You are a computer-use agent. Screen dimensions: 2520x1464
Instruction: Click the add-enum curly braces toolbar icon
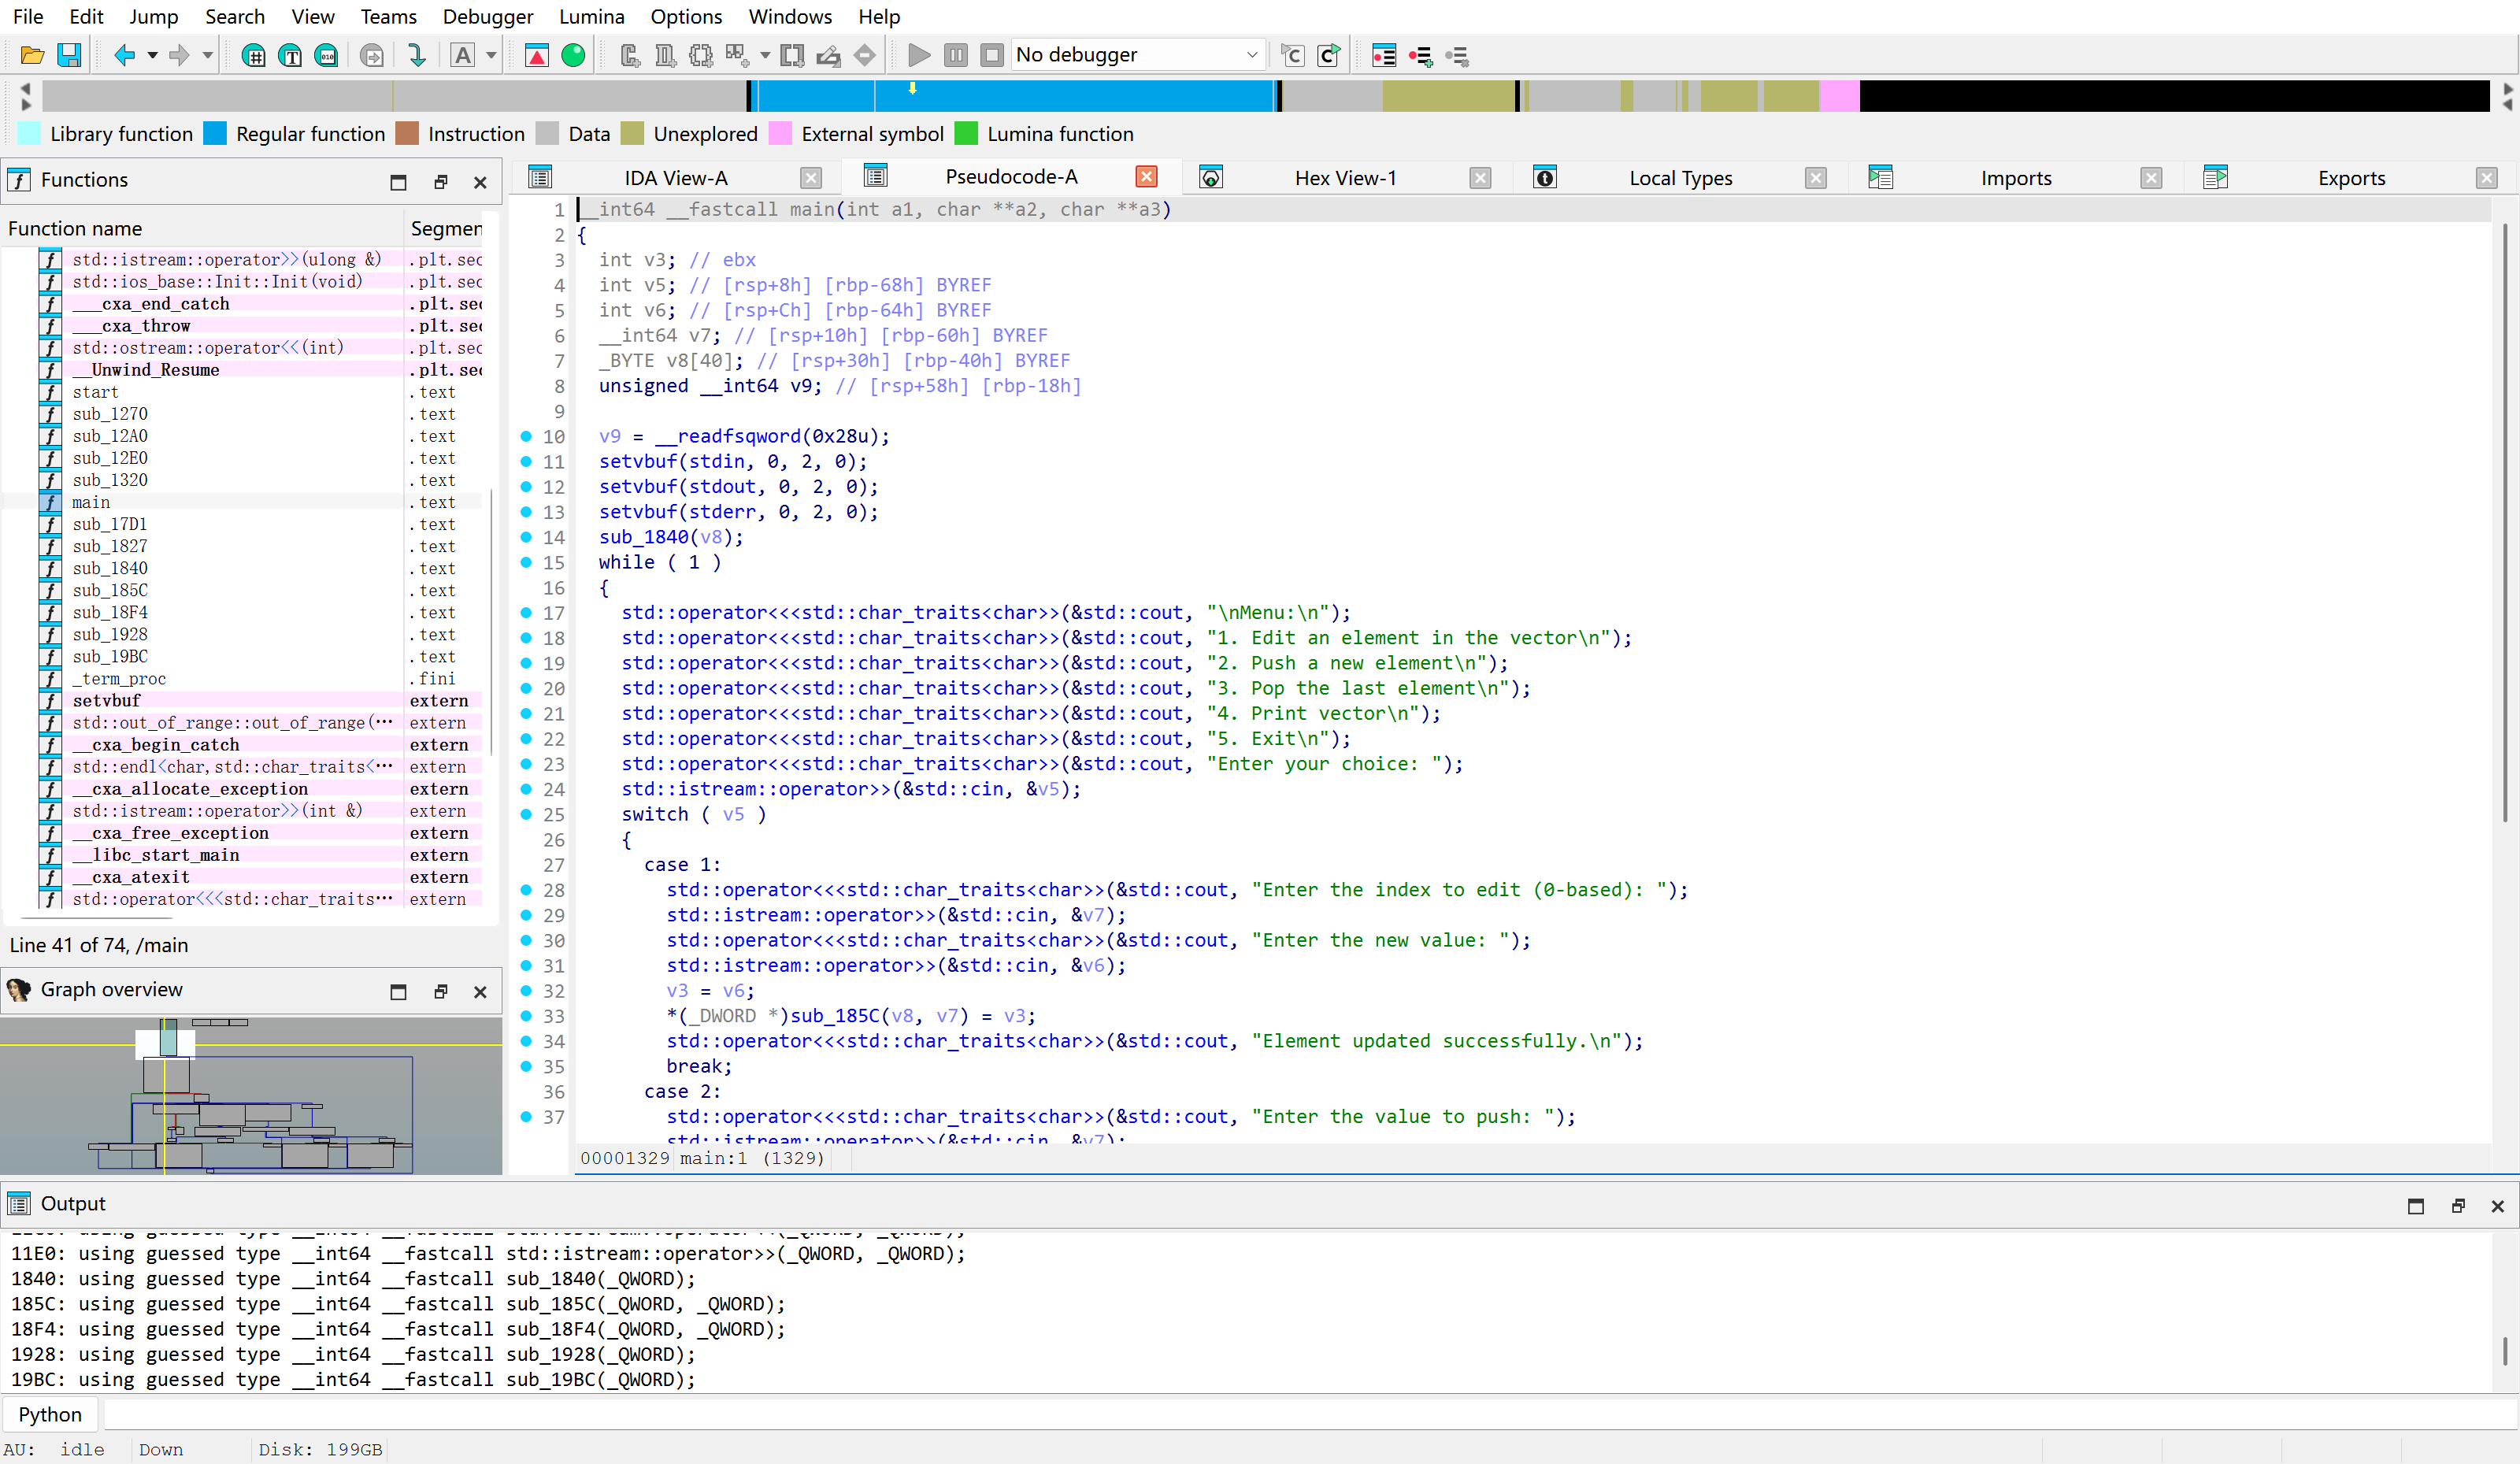(x=701, y=55)
